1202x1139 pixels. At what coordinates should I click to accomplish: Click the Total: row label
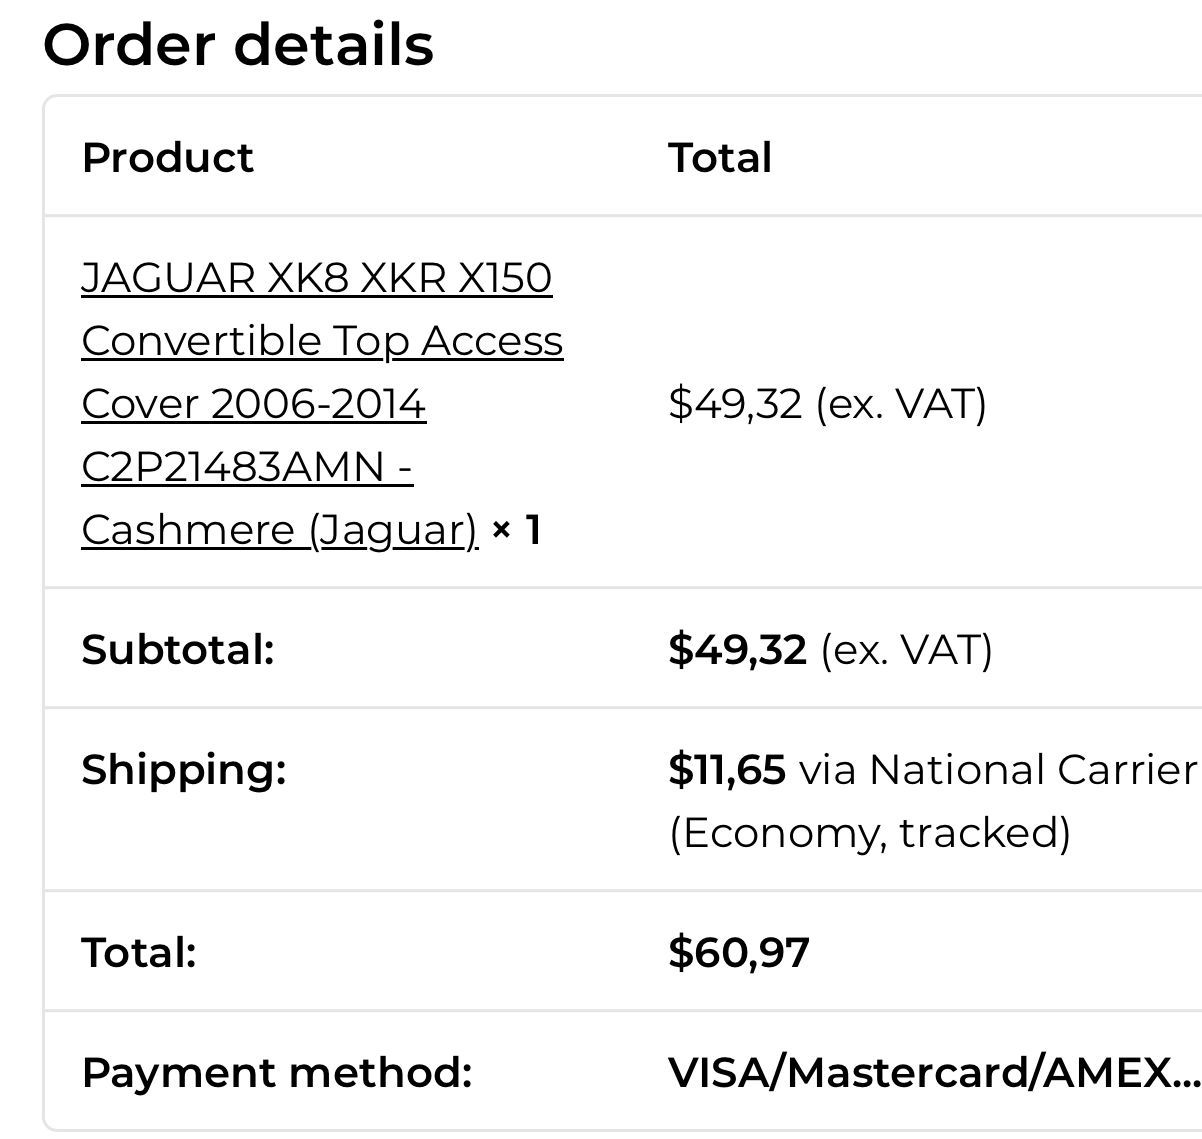(139, 952)
